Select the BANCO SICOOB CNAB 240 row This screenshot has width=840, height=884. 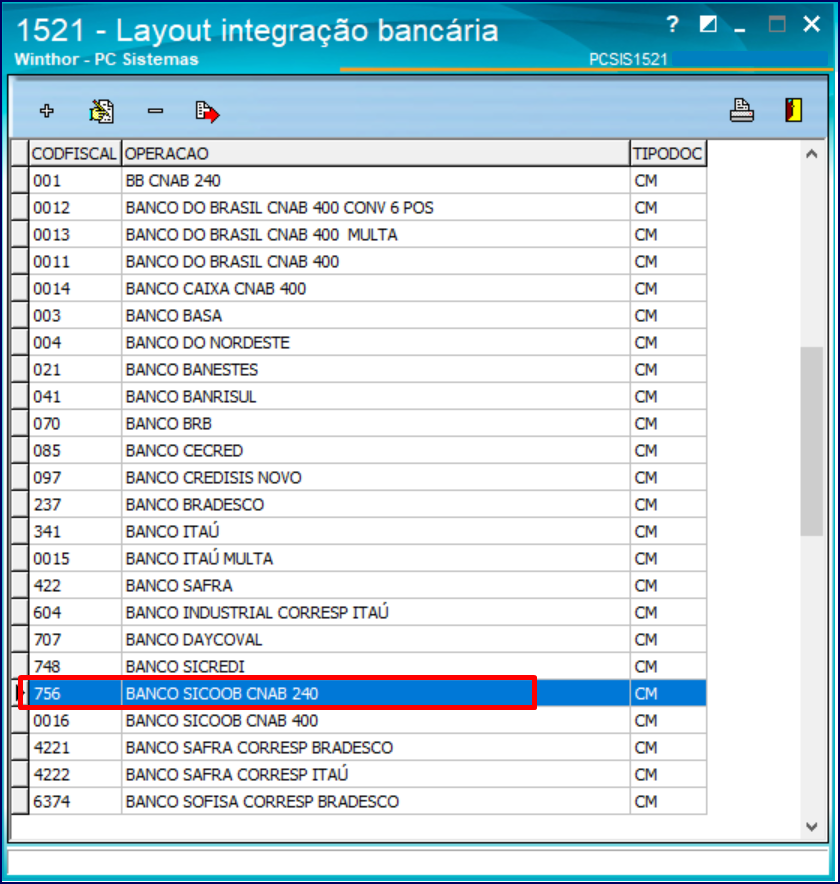pos(368,693)
